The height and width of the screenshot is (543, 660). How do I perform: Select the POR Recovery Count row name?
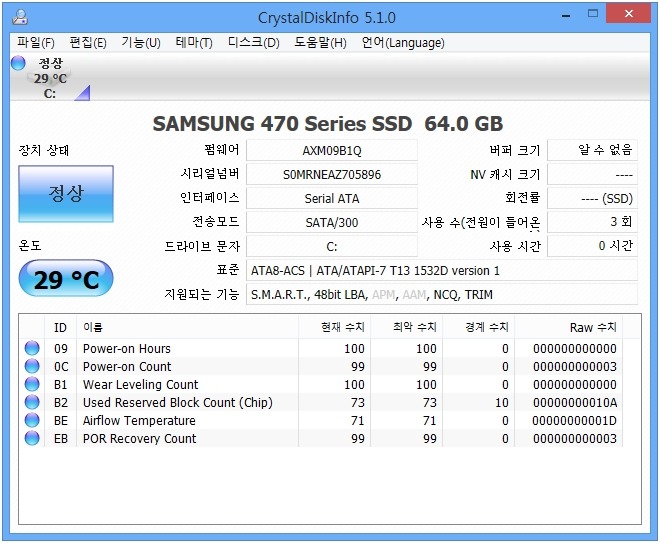click(140, 439)
